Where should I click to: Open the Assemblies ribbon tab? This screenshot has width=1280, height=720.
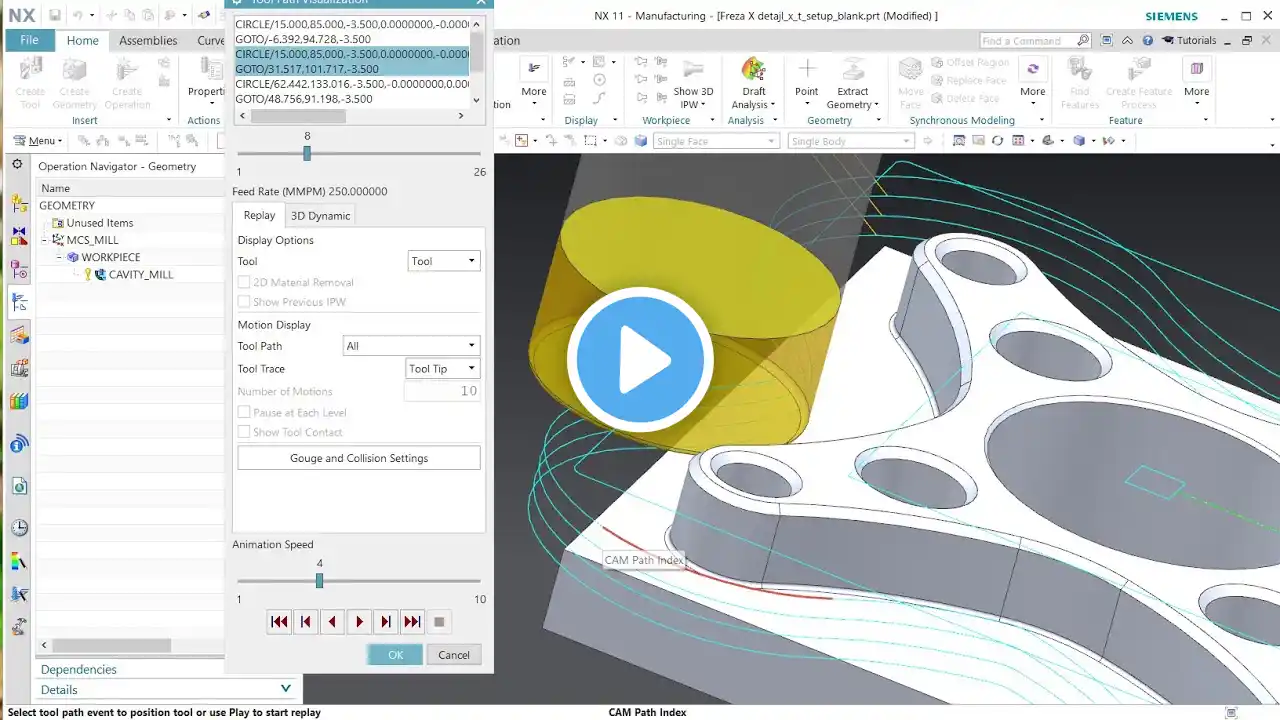[x=148, y=41]
